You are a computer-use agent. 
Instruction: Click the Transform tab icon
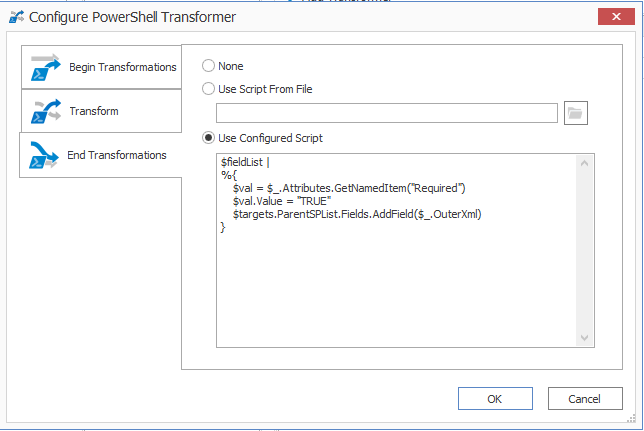pyautogui.click(x=46, y=111)
